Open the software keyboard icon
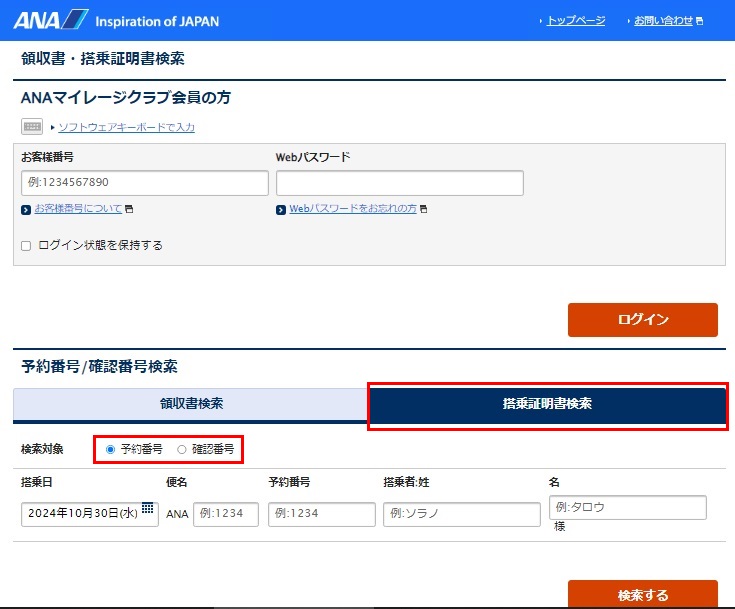 32,127
